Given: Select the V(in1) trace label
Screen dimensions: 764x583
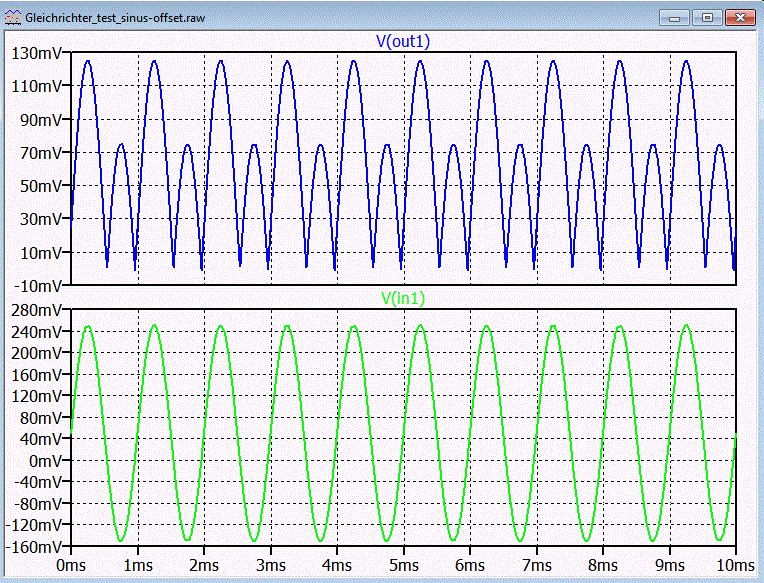Looking at the screenshot, I should 403,298.
